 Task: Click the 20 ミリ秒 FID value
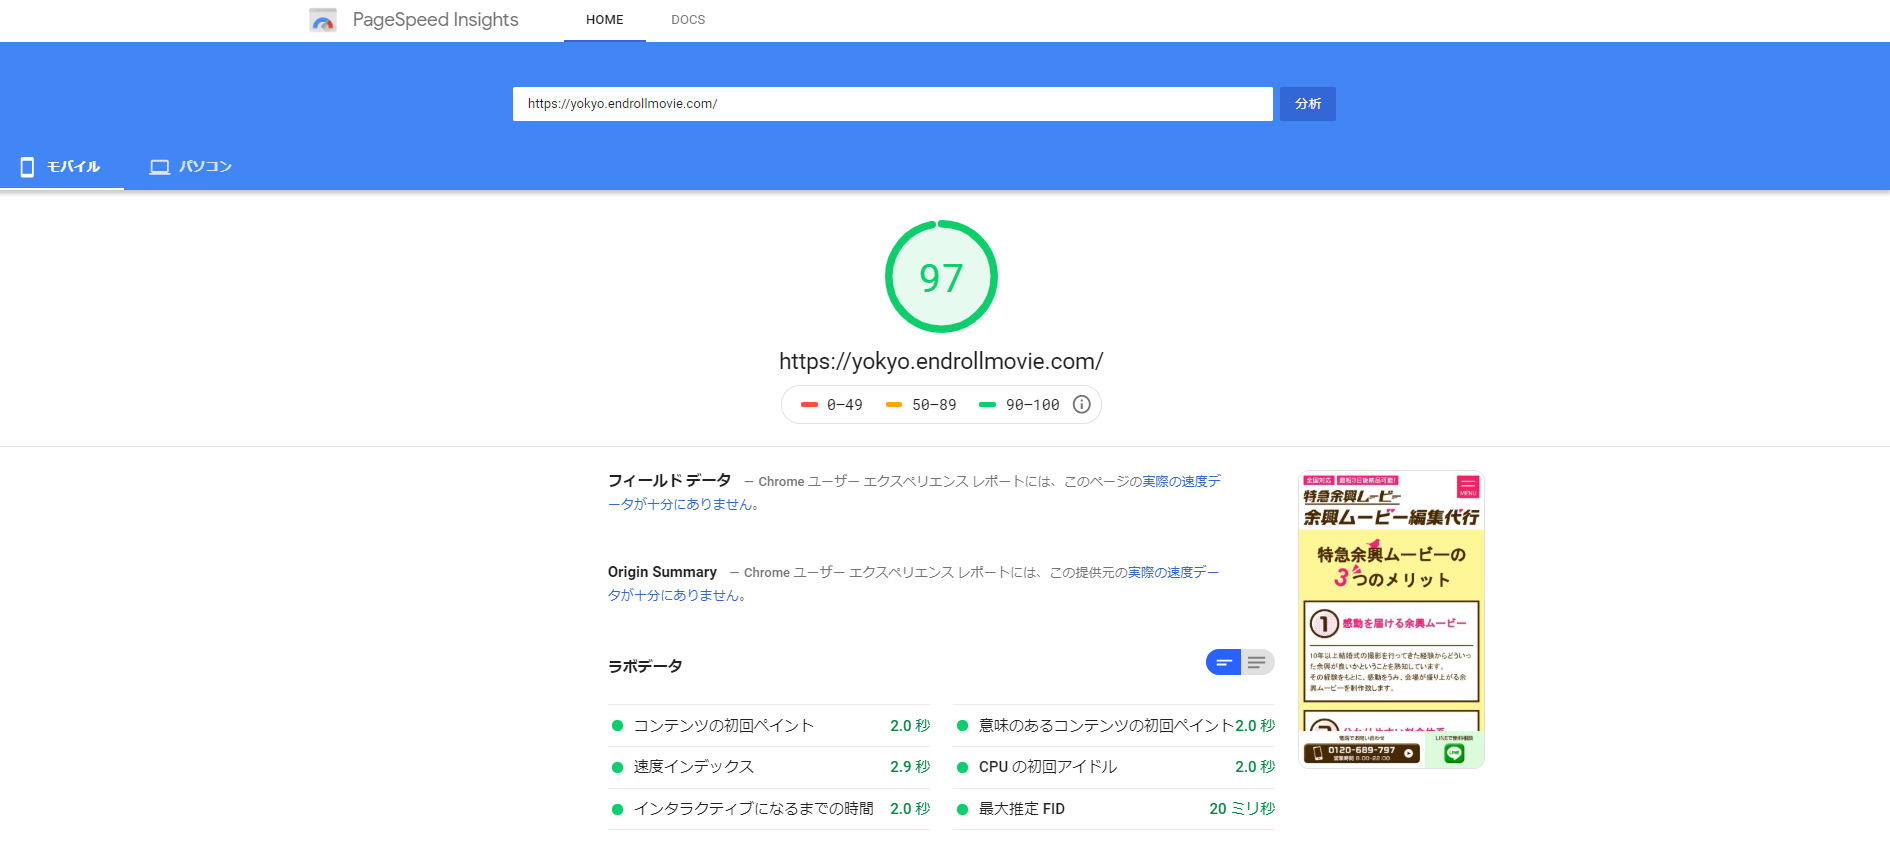(1242, 809)
